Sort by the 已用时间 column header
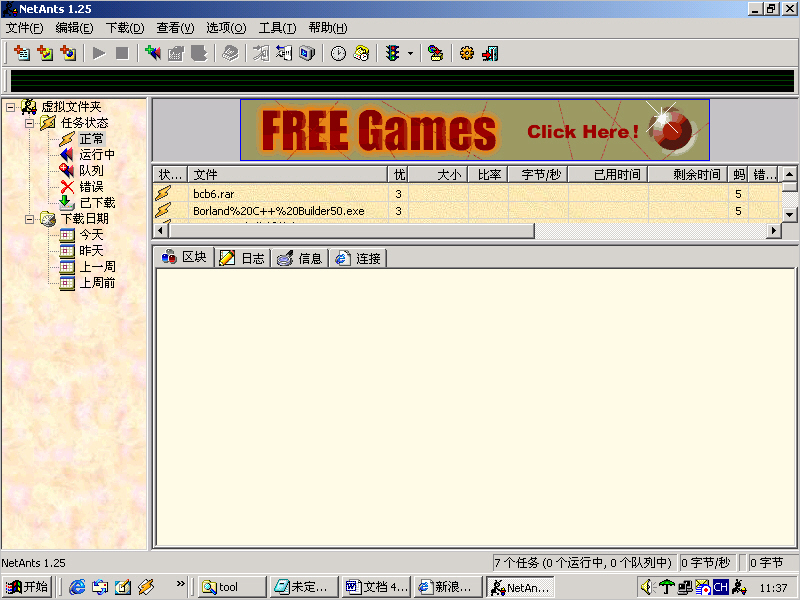Screen dimensions: 800x600 tap(608, 174)
